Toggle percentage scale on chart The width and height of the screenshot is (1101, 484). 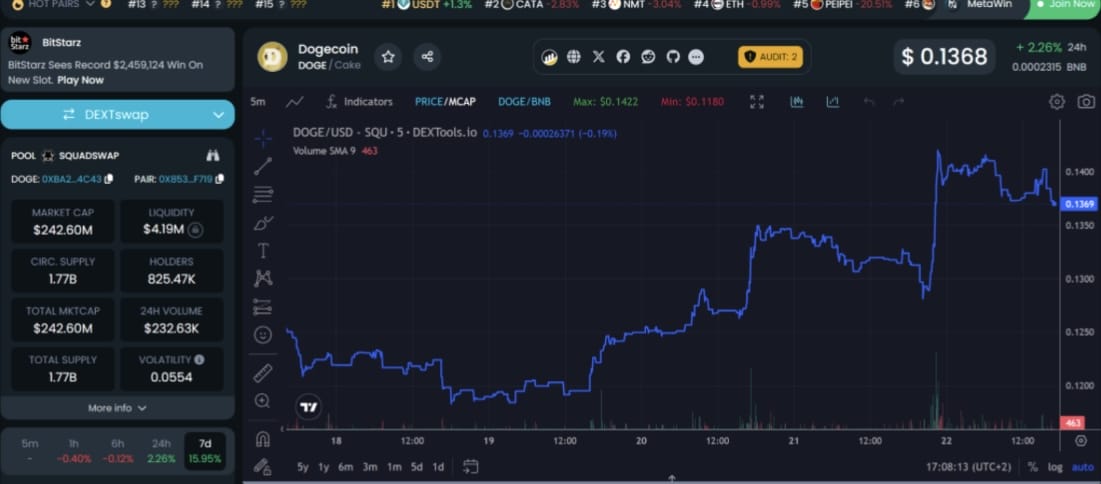(x=1033, y=466)
